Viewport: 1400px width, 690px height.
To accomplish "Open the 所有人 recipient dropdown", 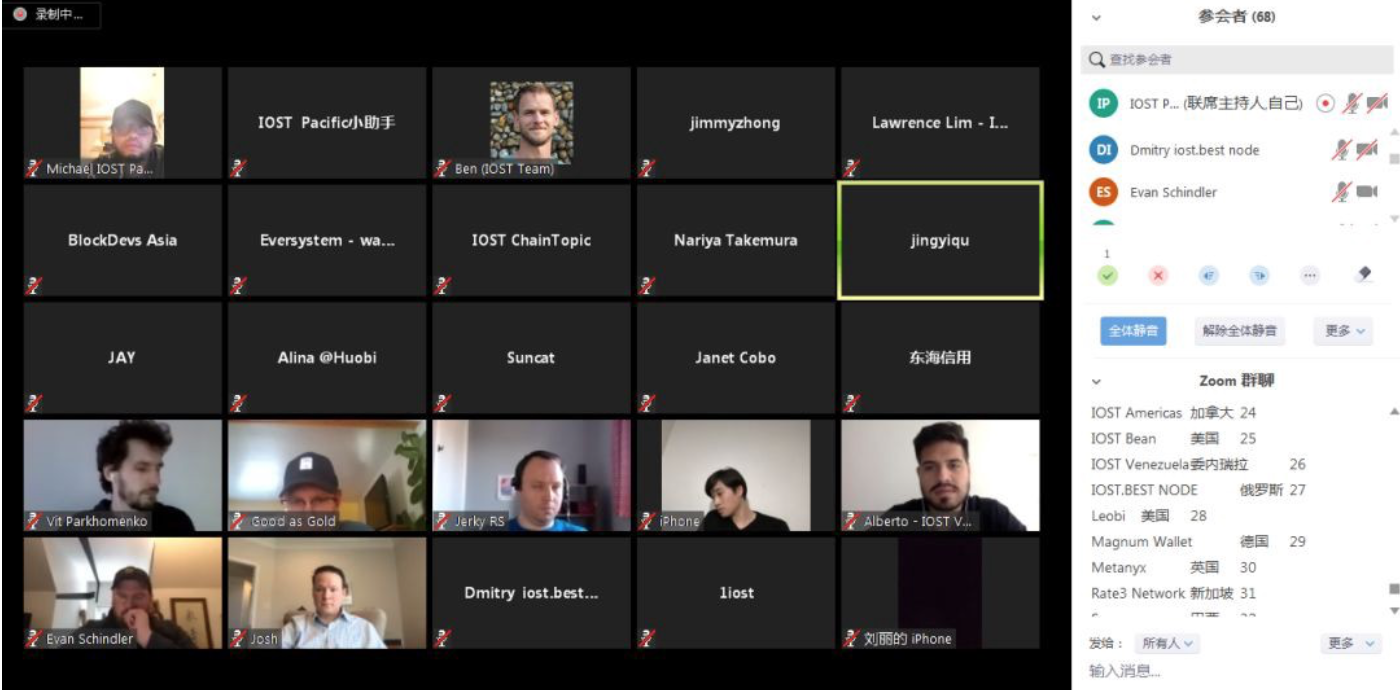I will 1169,643.
